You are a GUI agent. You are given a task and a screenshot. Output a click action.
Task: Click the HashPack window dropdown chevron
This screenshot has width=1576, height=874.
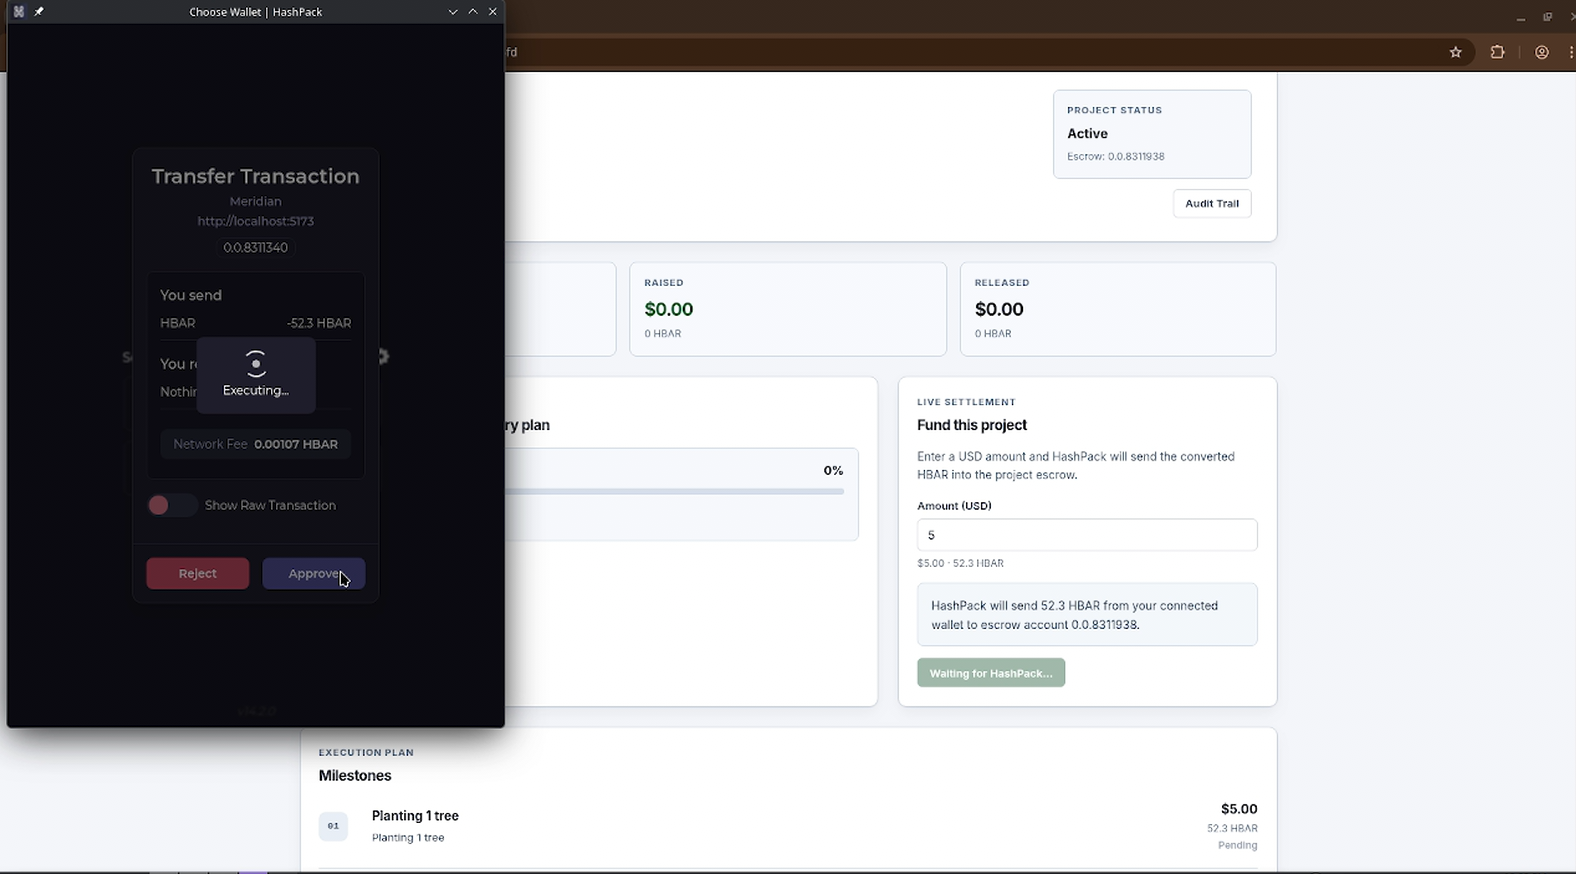[x=453, y=12]
